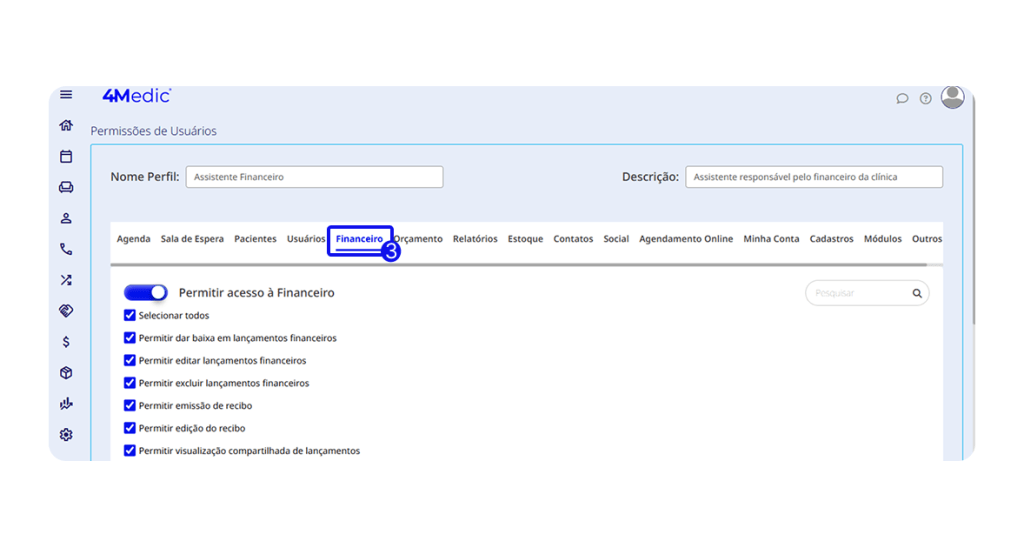Click the dollar sign financial icon
Screen dimensions: 1024x548
tap(66, 342)
